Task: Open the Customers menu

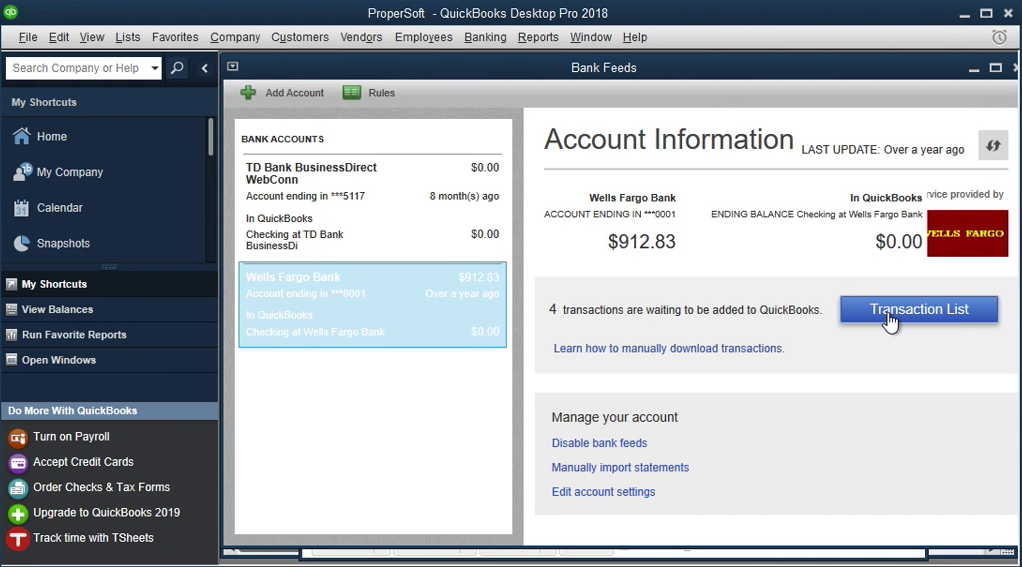Action: point(300,37)
